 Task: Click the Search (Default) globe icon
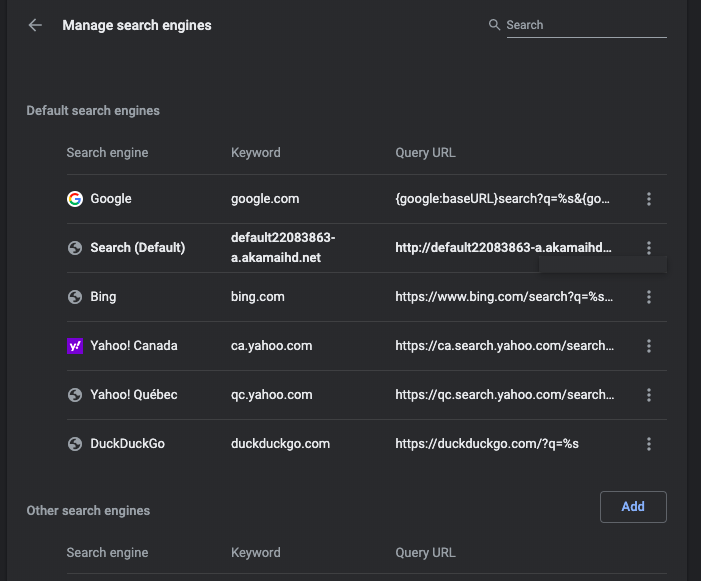75,248
